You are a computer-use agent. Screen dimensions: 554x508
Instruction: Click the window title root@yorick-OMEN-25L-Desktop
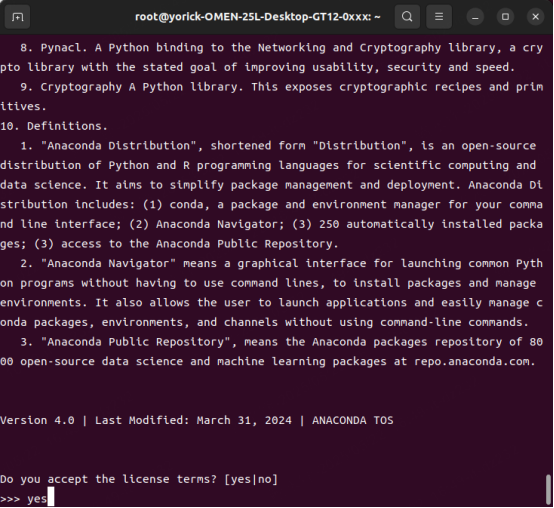point(258,17)
